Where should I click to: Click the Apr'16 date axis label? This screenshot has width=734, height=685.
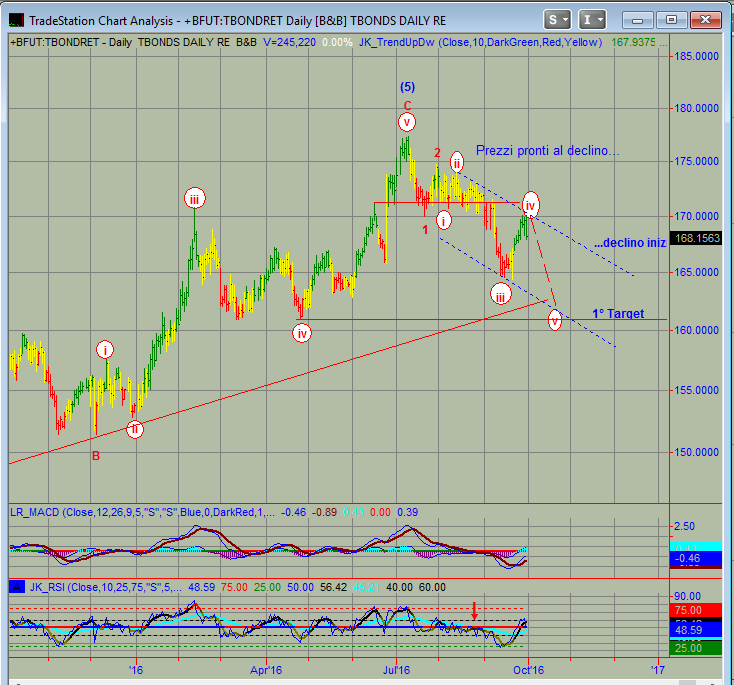coord(266,670)
